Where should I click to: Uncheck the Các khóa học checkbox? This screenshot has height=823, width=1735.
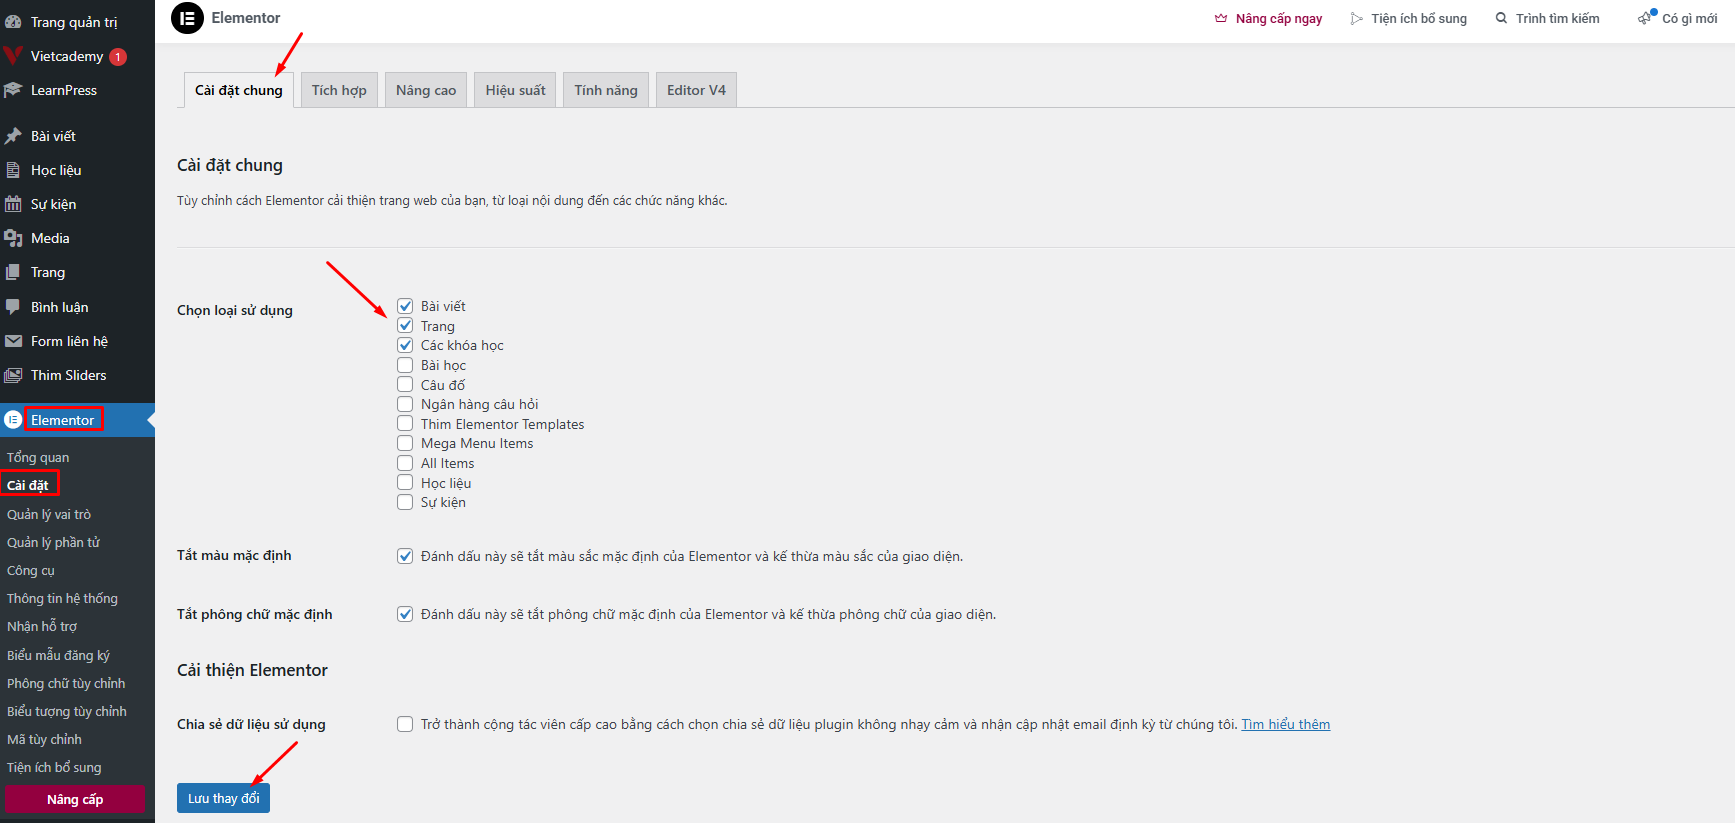(405, 345)
